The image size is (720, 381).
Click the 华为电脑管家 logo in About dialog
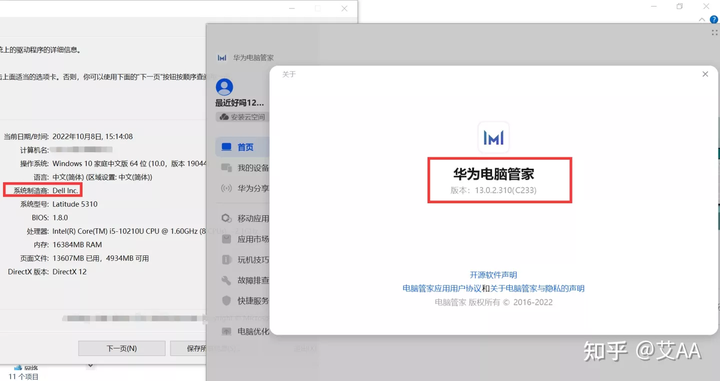click(x=494, y=137)
